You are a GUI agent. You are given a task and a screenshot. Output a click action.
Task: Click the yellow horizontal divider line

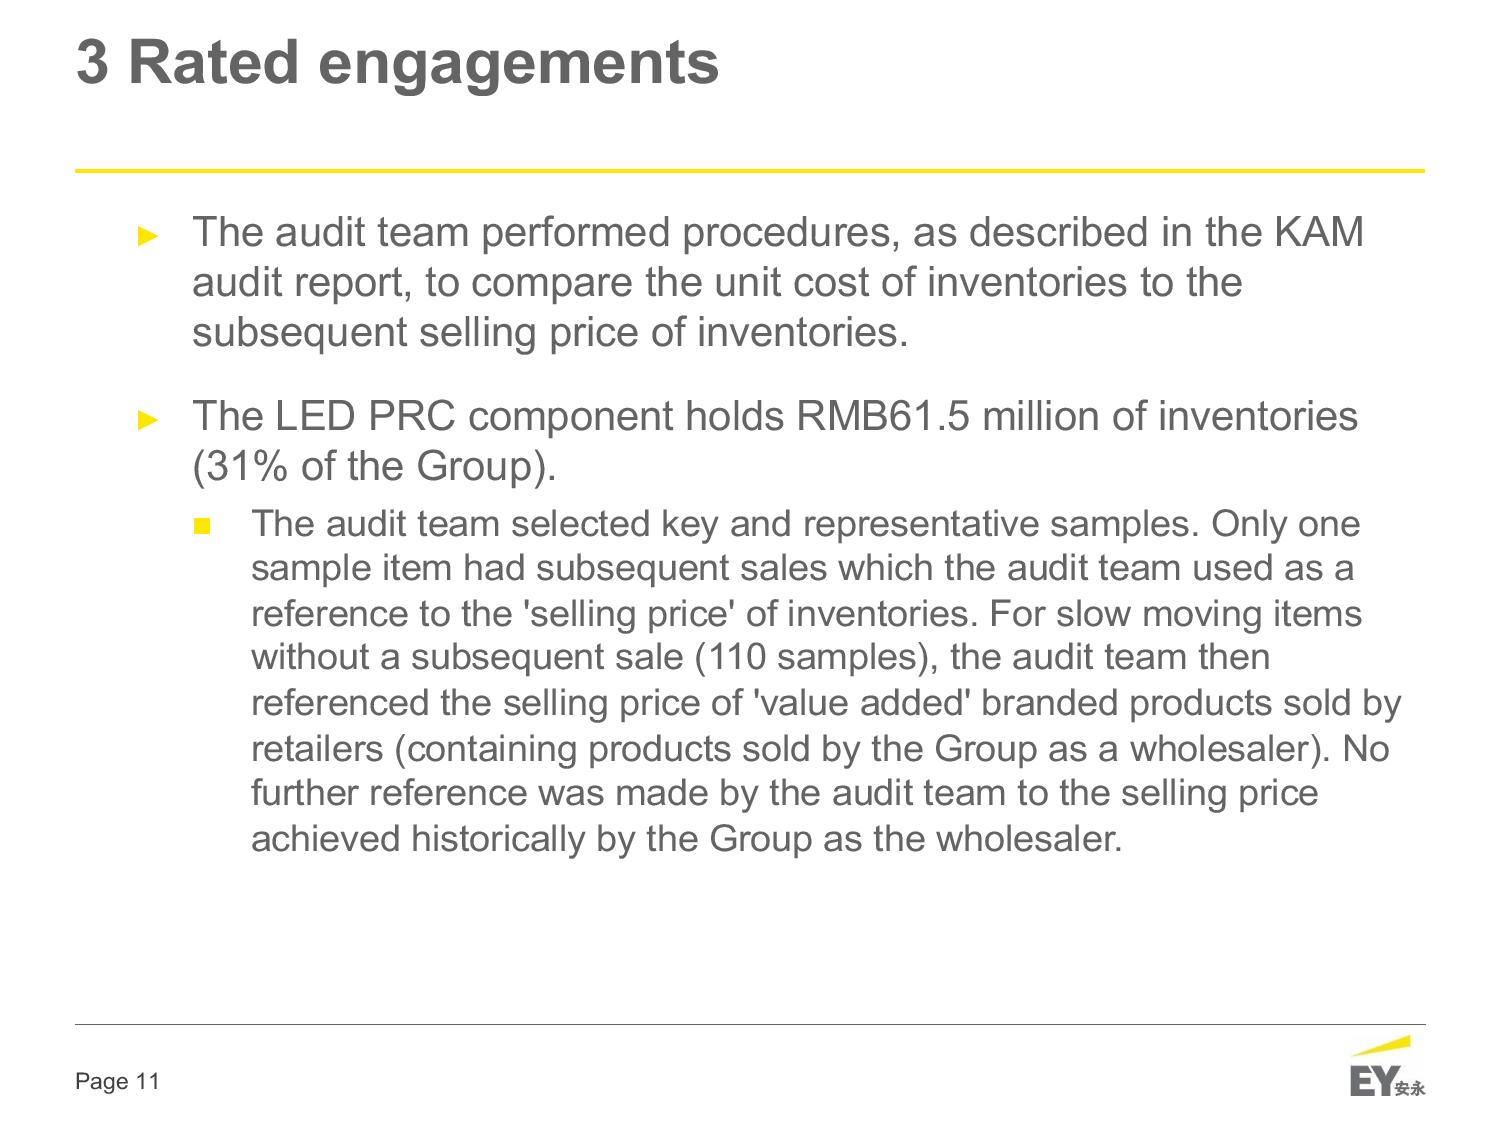(x=750, y=171)
